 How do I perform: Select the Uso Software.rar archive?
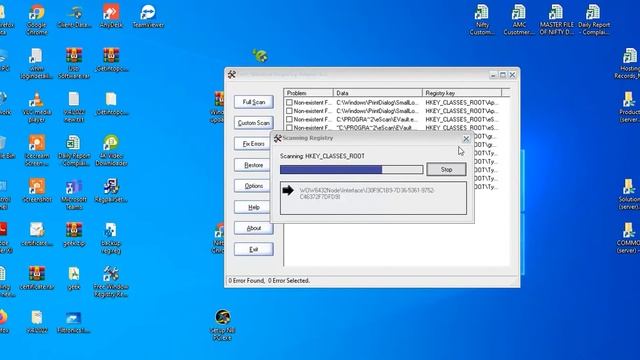[74, 63]
